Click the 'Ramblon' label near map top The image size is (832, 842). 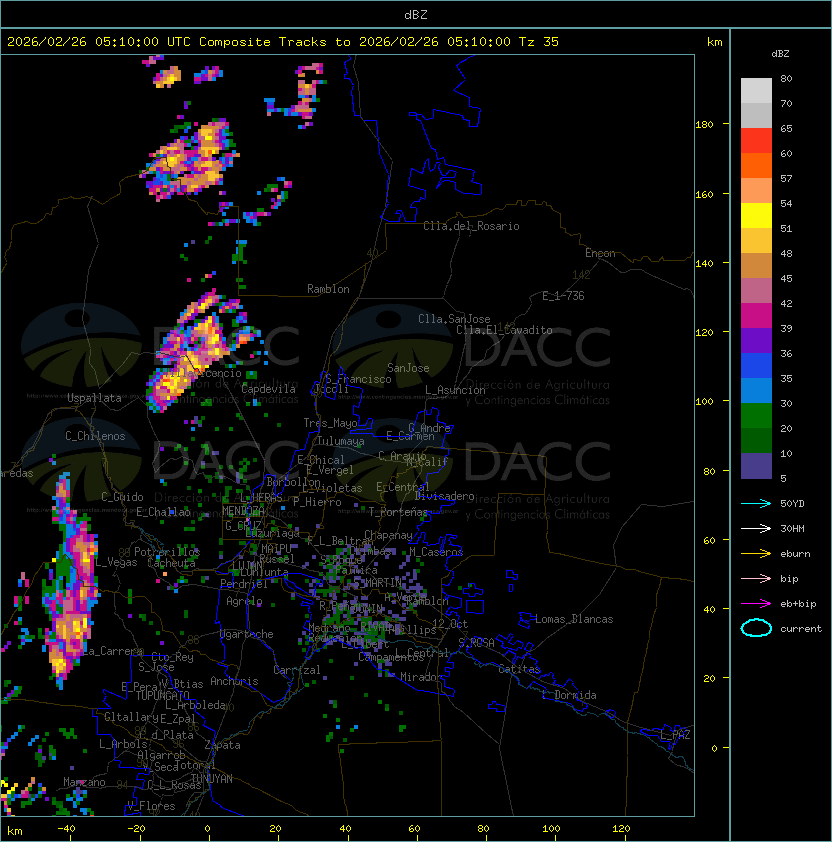(328, 289)
